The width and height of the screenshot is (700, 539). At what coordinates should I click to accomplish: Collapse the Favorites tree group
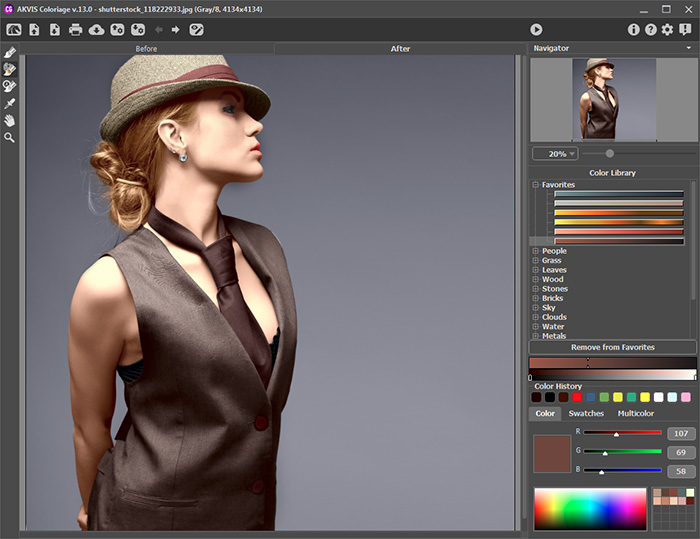(x=536, y=185)
